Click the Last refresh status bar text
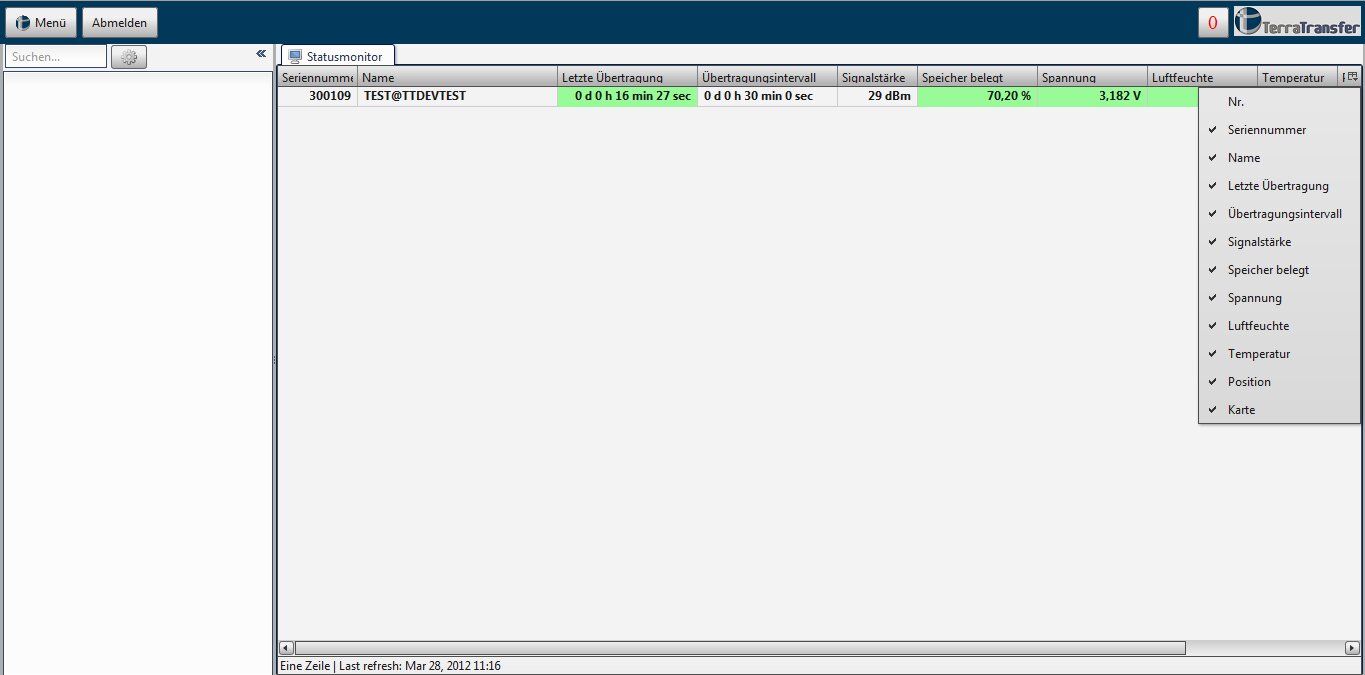This screenshot has height=675, width=1365. (419, 665)
